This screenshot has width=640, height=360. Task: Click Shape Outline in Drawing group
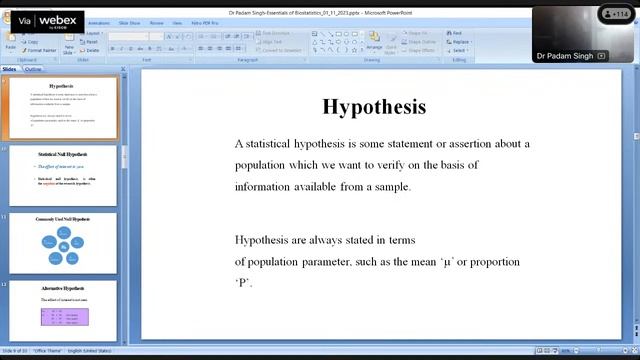tap(419, 42)
